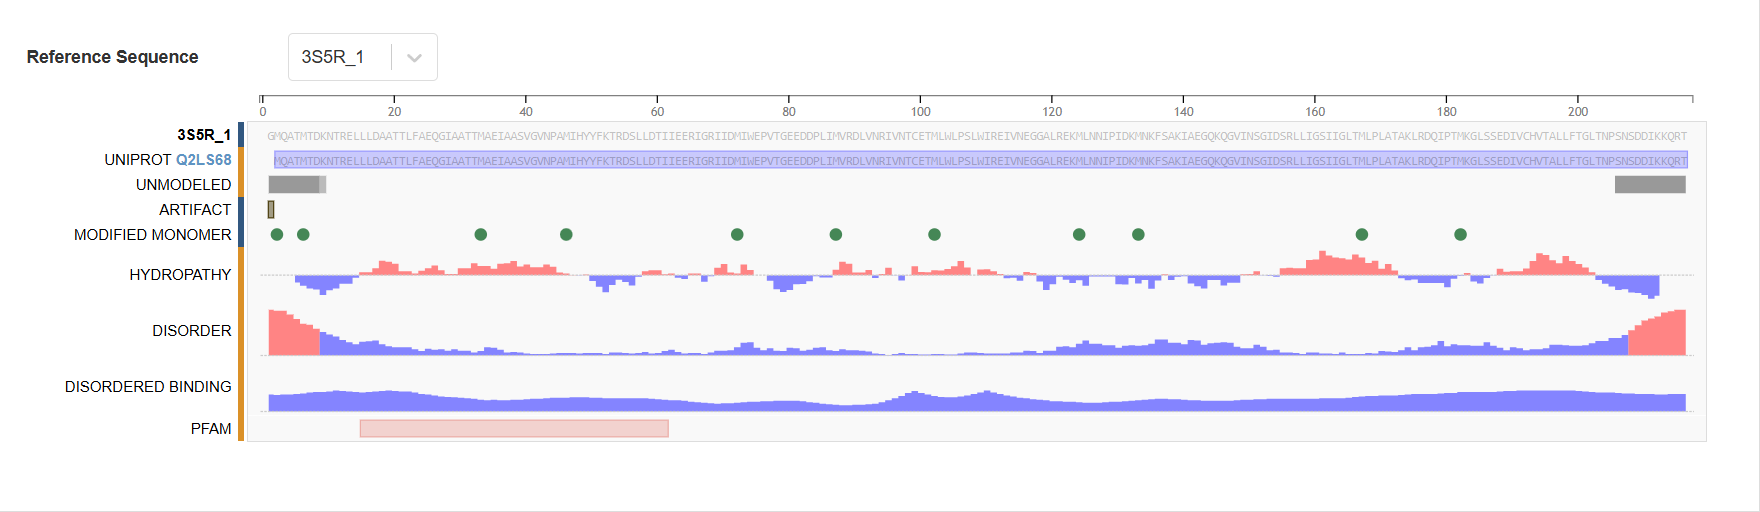Click the position 100 tick on ruler
This screenshot has width=1760, height=512.
click(920, 111)
